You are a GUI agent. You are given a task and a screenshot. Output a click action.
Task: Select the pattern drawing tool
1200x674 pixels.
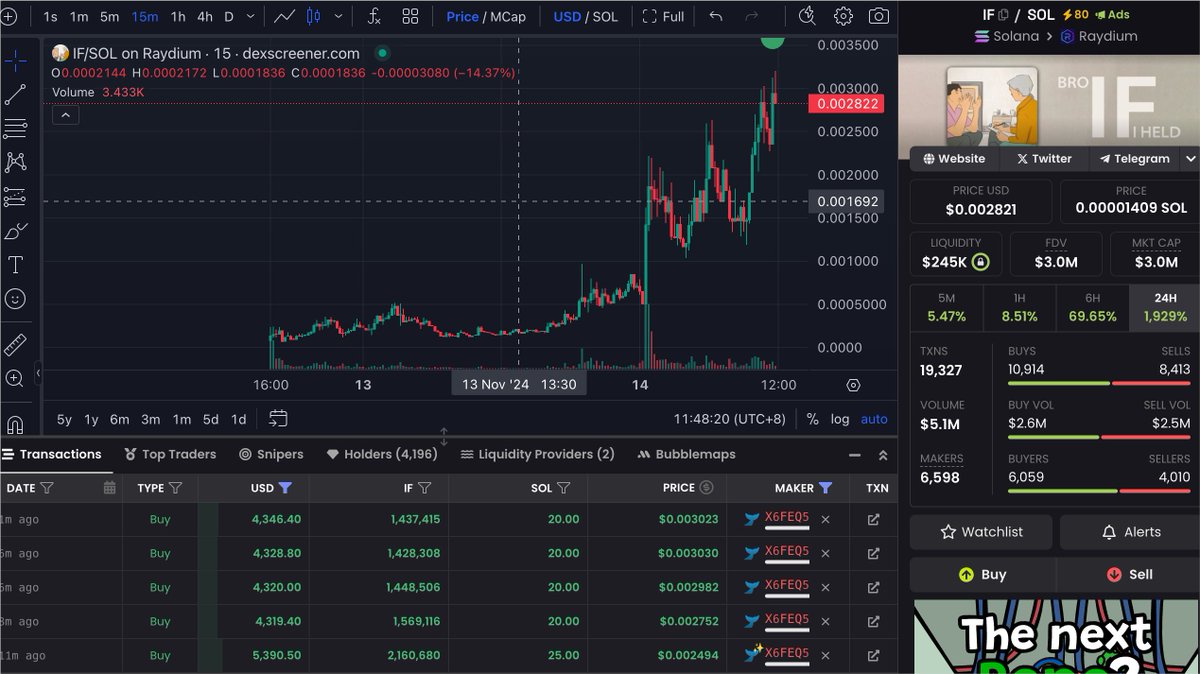(15, 161)
